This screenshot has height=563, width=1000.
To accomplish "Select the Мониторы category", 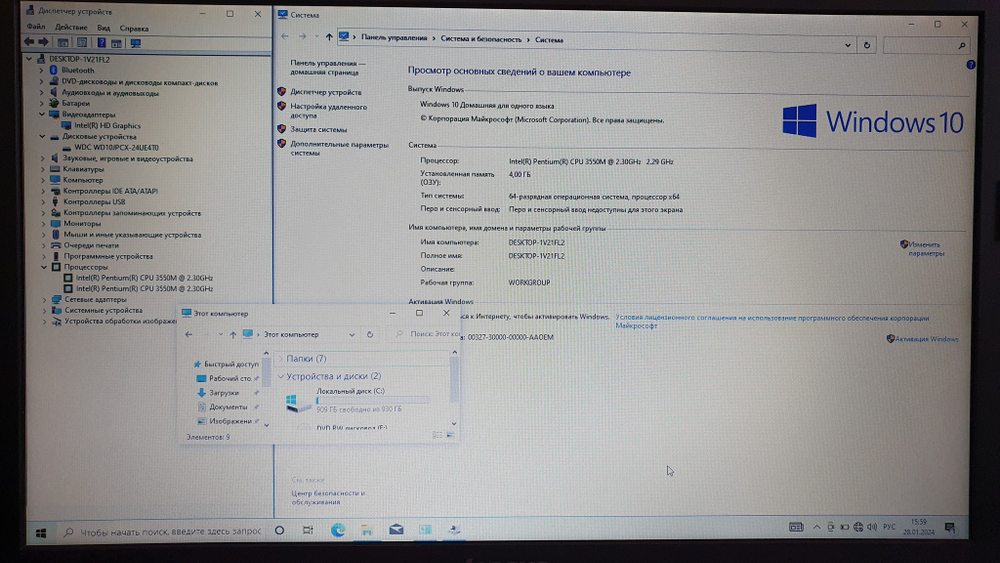I will 82,224.
